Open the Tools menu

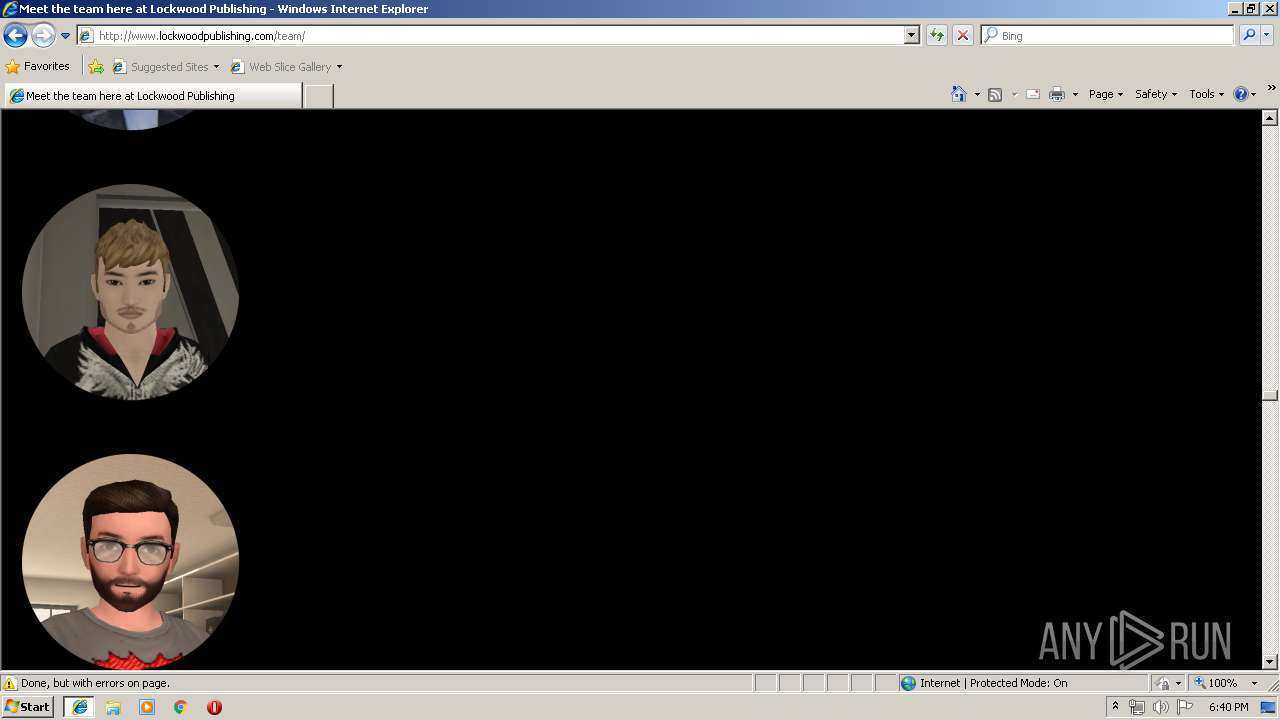(x=1206, y=94)
